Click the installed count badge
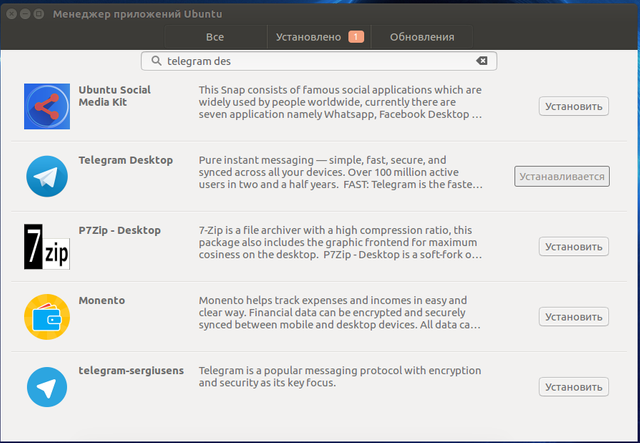This screenshot has width=640, height=443. (x=356, y=37)
